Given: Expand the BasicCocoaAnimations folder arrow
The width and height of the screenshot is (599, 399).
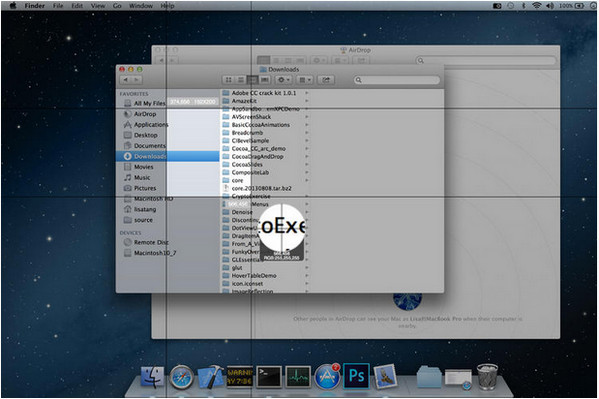Looking at the screenshot, I should click(x=306, y=125).
